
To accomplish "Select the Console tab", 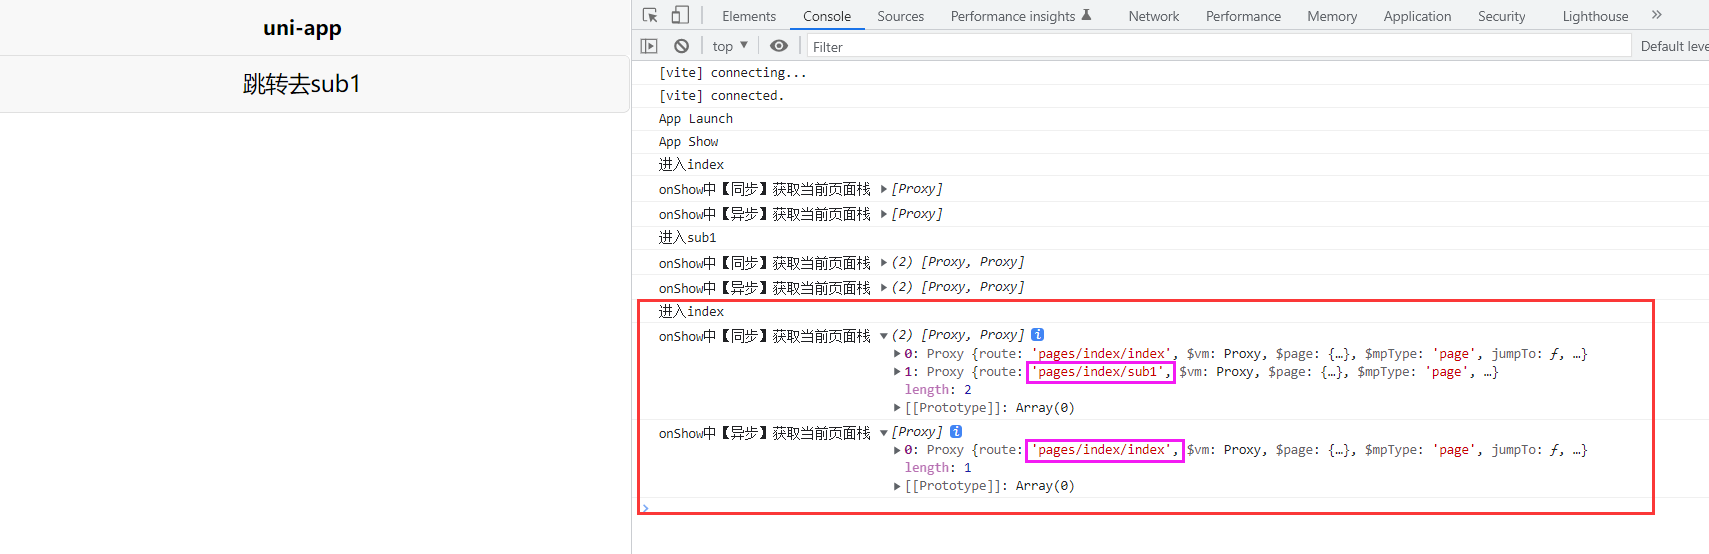I will (x=827, y=16).
